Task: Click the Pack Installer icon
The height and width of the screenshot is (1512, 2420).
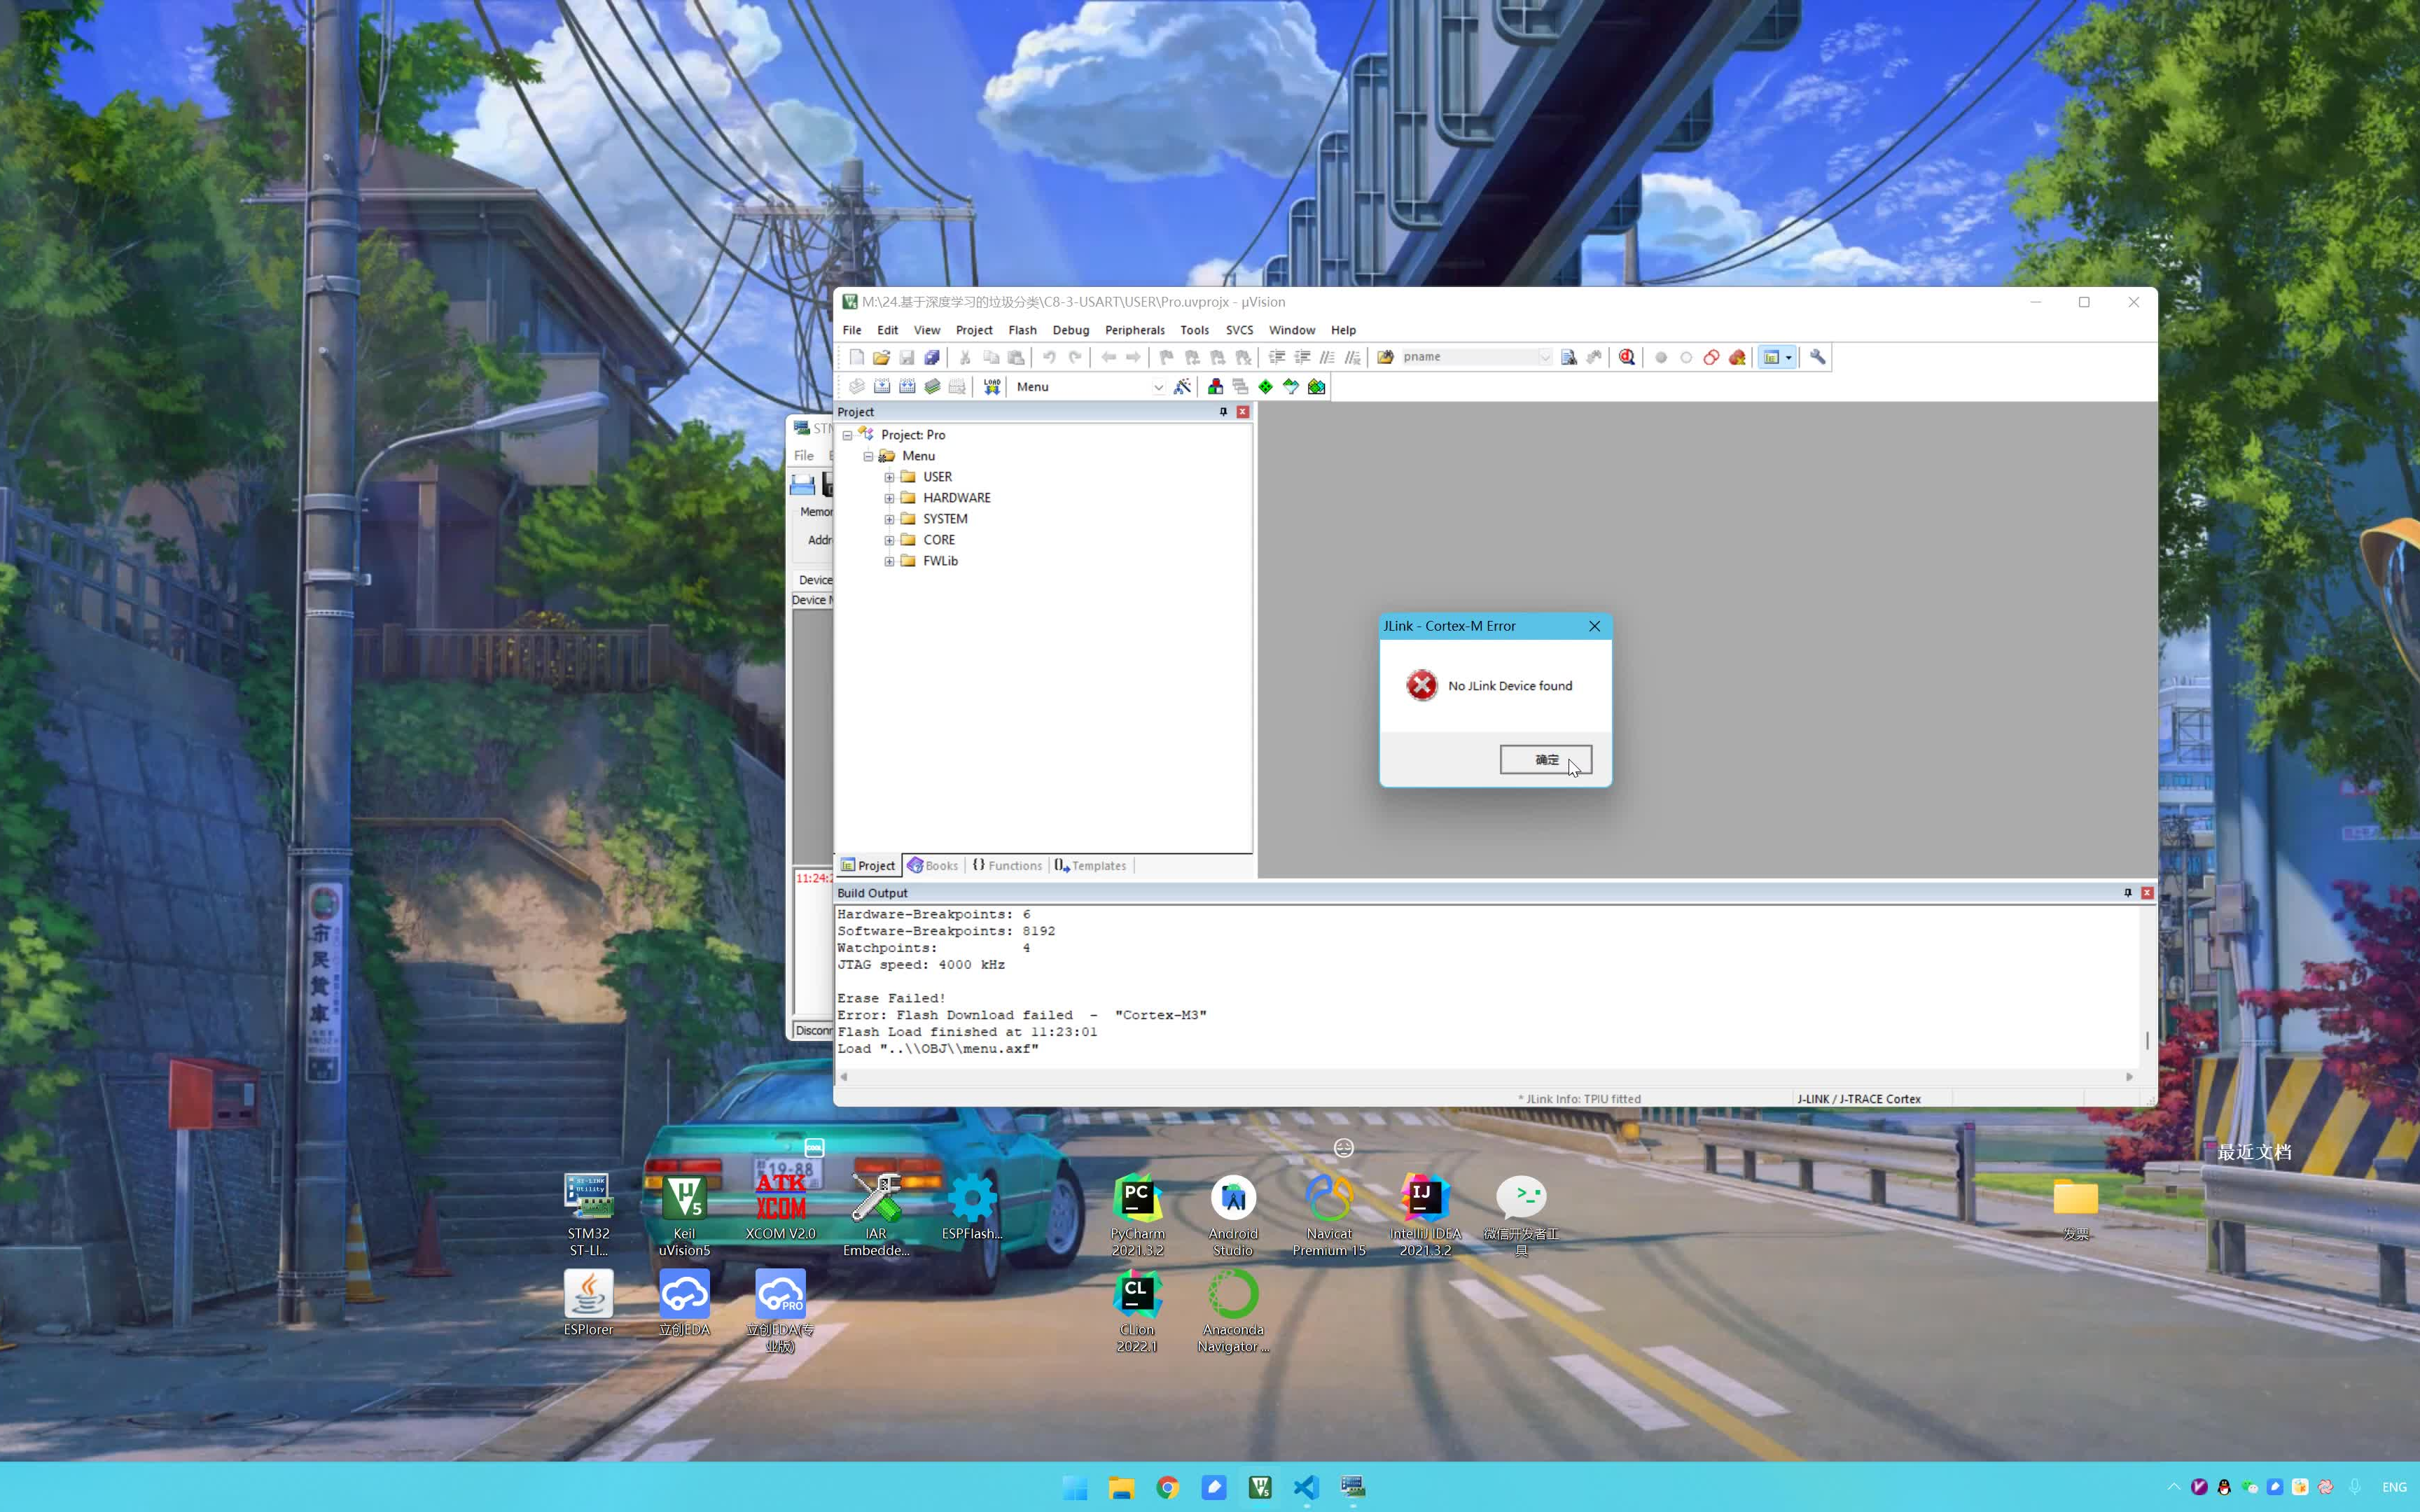Action: (1316, 387)
